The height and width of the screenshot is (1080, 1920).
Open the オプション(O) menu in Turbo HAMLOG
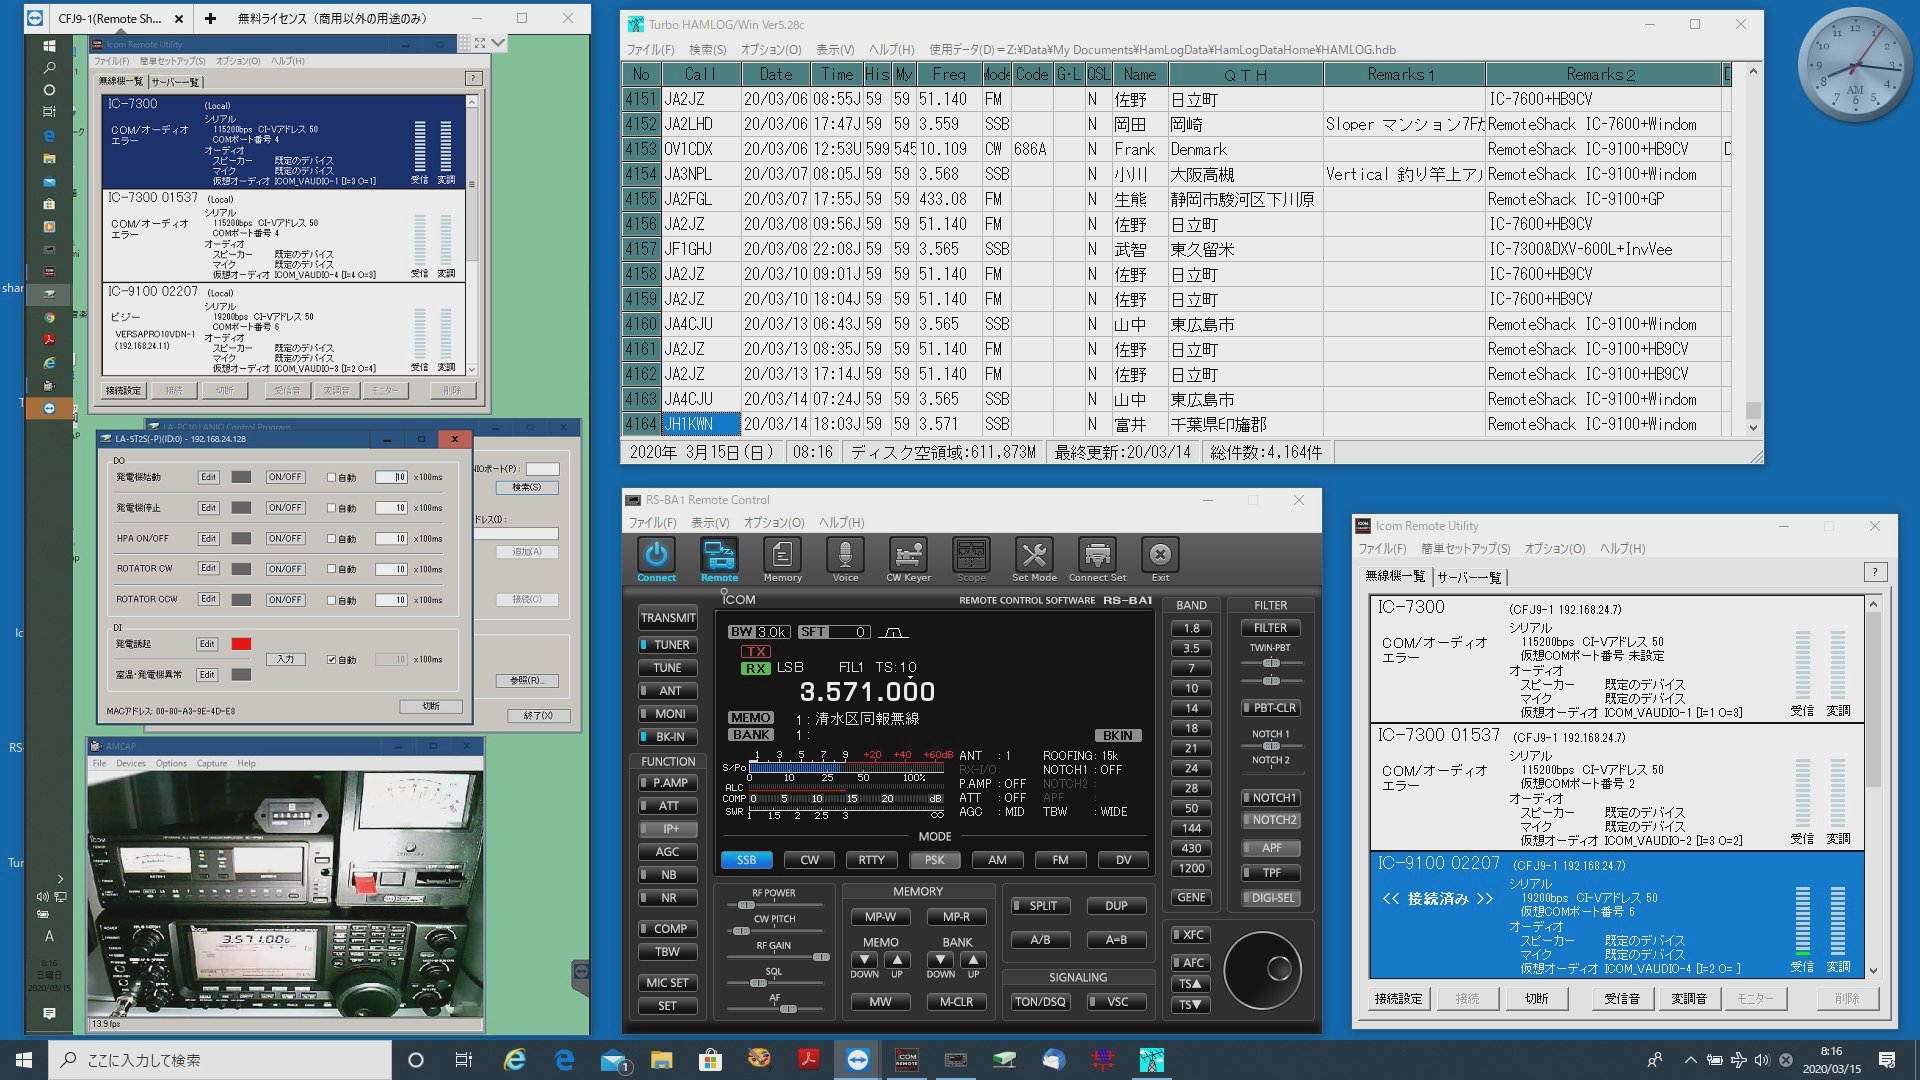[770, 49]
